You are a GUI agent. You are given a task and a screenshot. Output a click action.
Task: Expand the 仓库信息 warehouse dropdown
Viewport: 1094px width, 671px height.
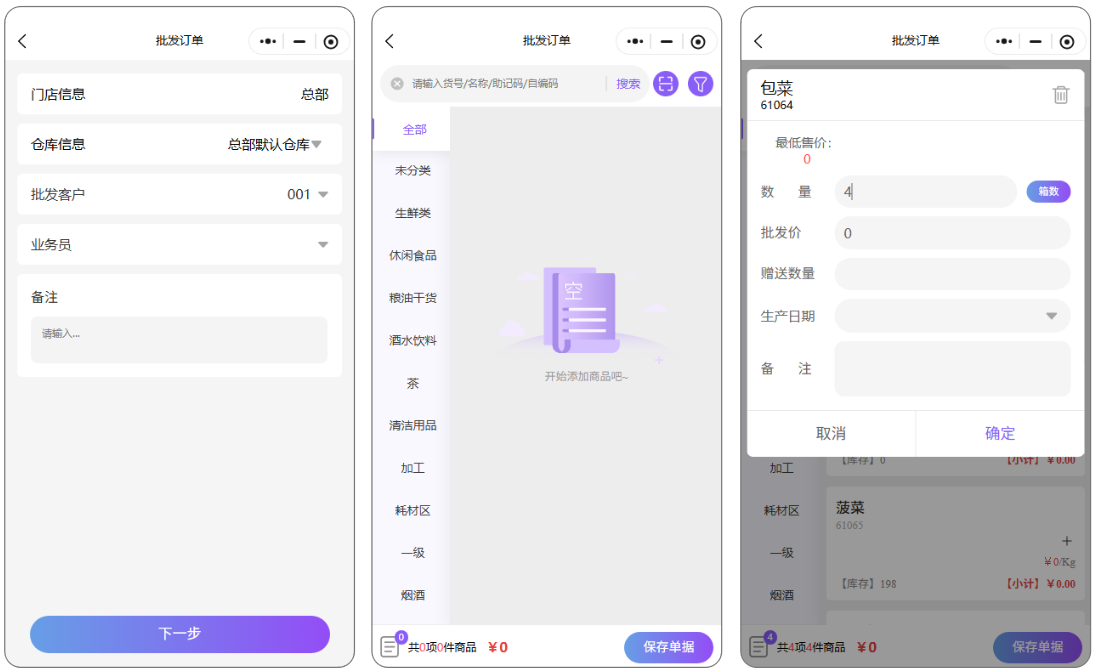click(316, 144)
